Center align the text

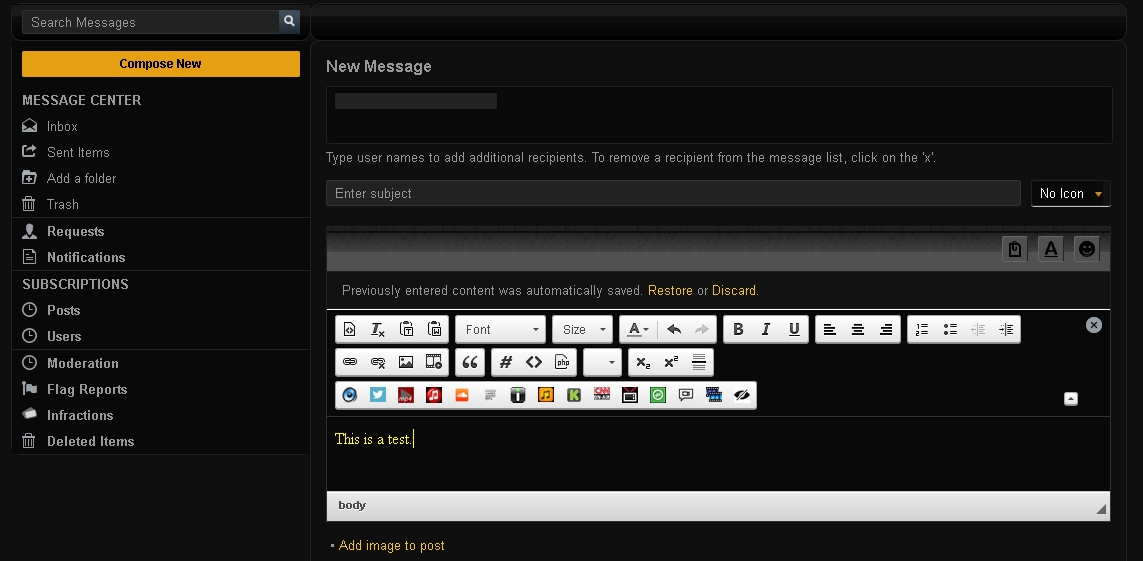coord(858,329)
